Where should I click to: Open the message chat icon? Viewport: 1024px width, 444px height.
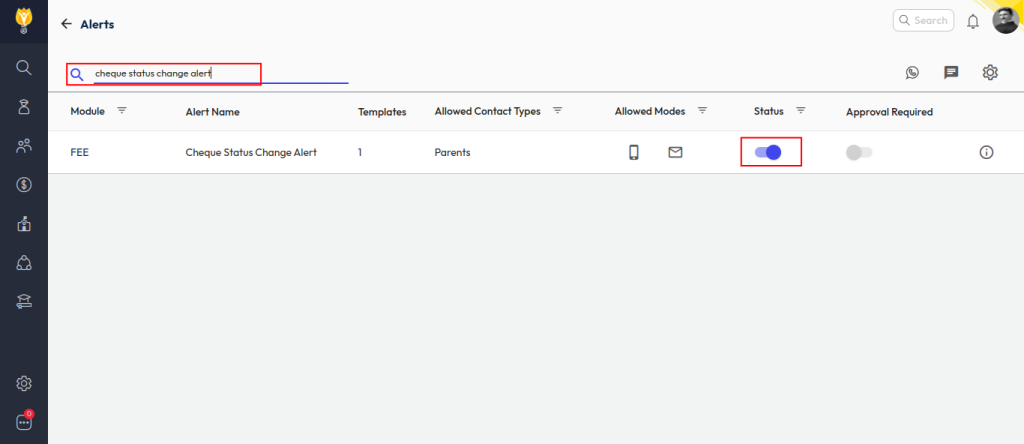[951, 72]
